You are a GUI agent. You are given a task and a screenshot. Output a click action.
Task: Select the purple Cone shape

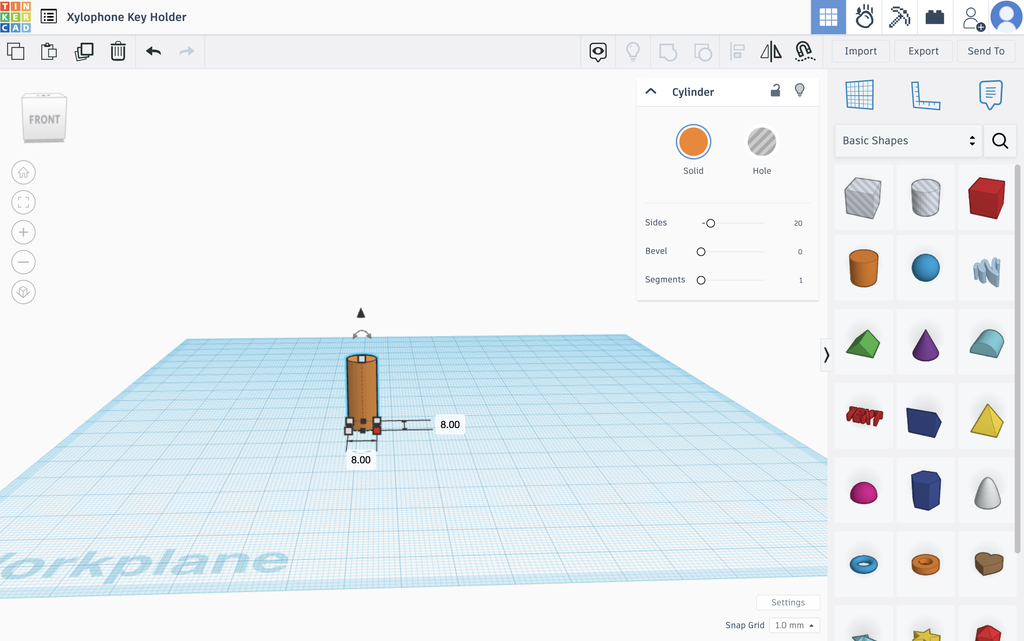(x=925, y=345)
